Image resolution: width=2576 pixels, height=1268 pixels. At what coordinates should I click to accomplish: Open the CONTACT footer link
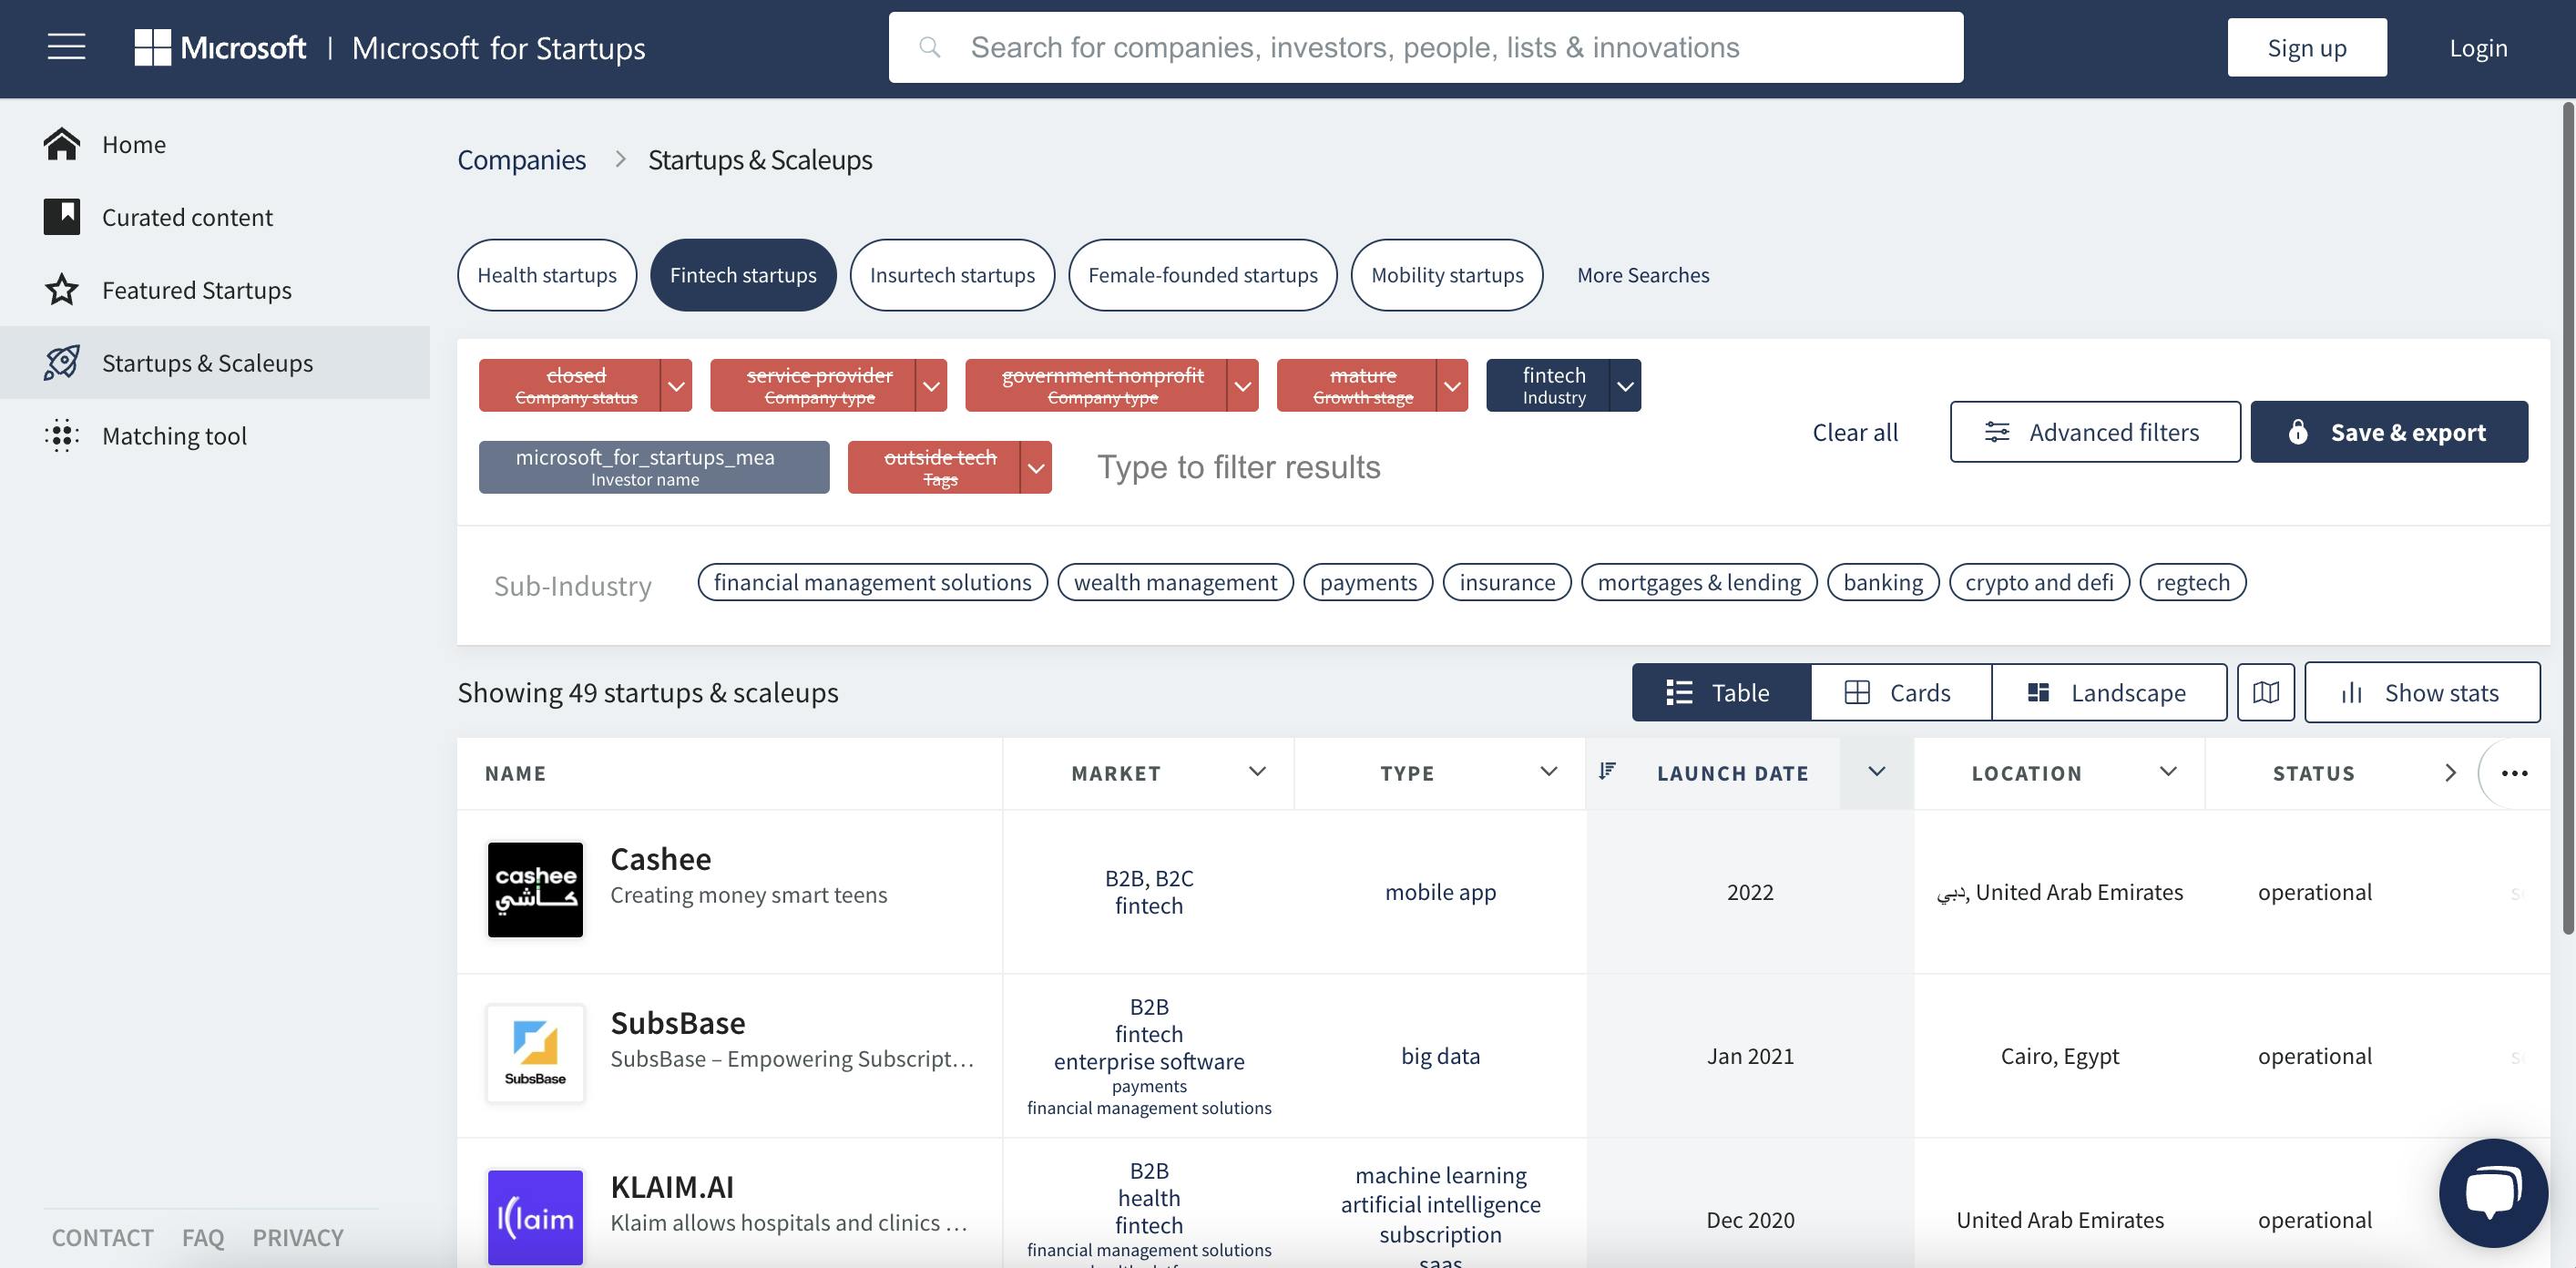point(102,1237)
